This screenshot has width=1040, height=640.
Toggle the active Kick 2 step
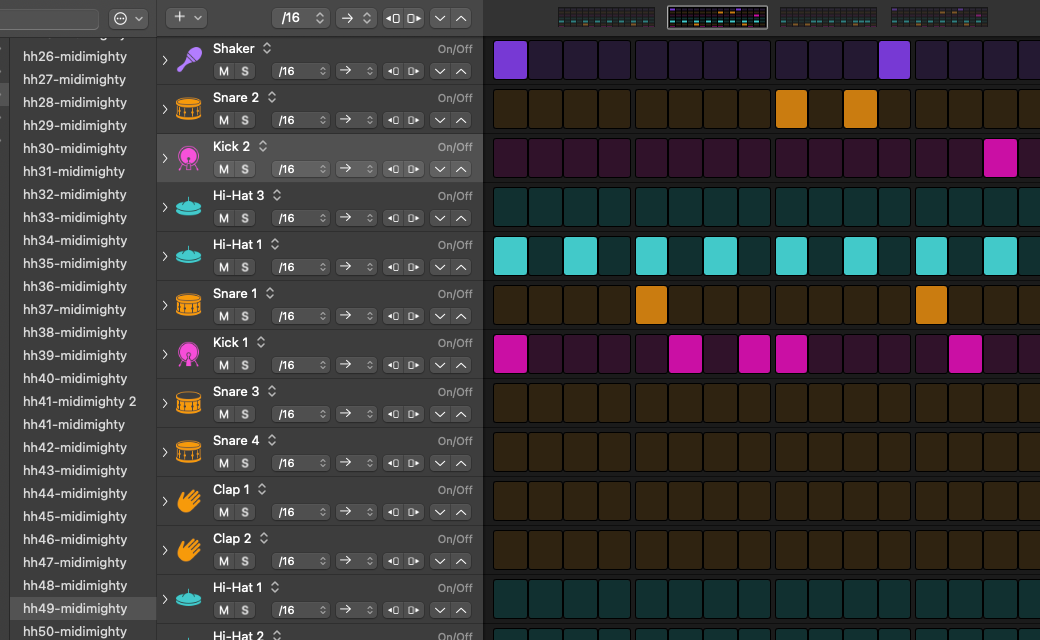coord(1000,158)
